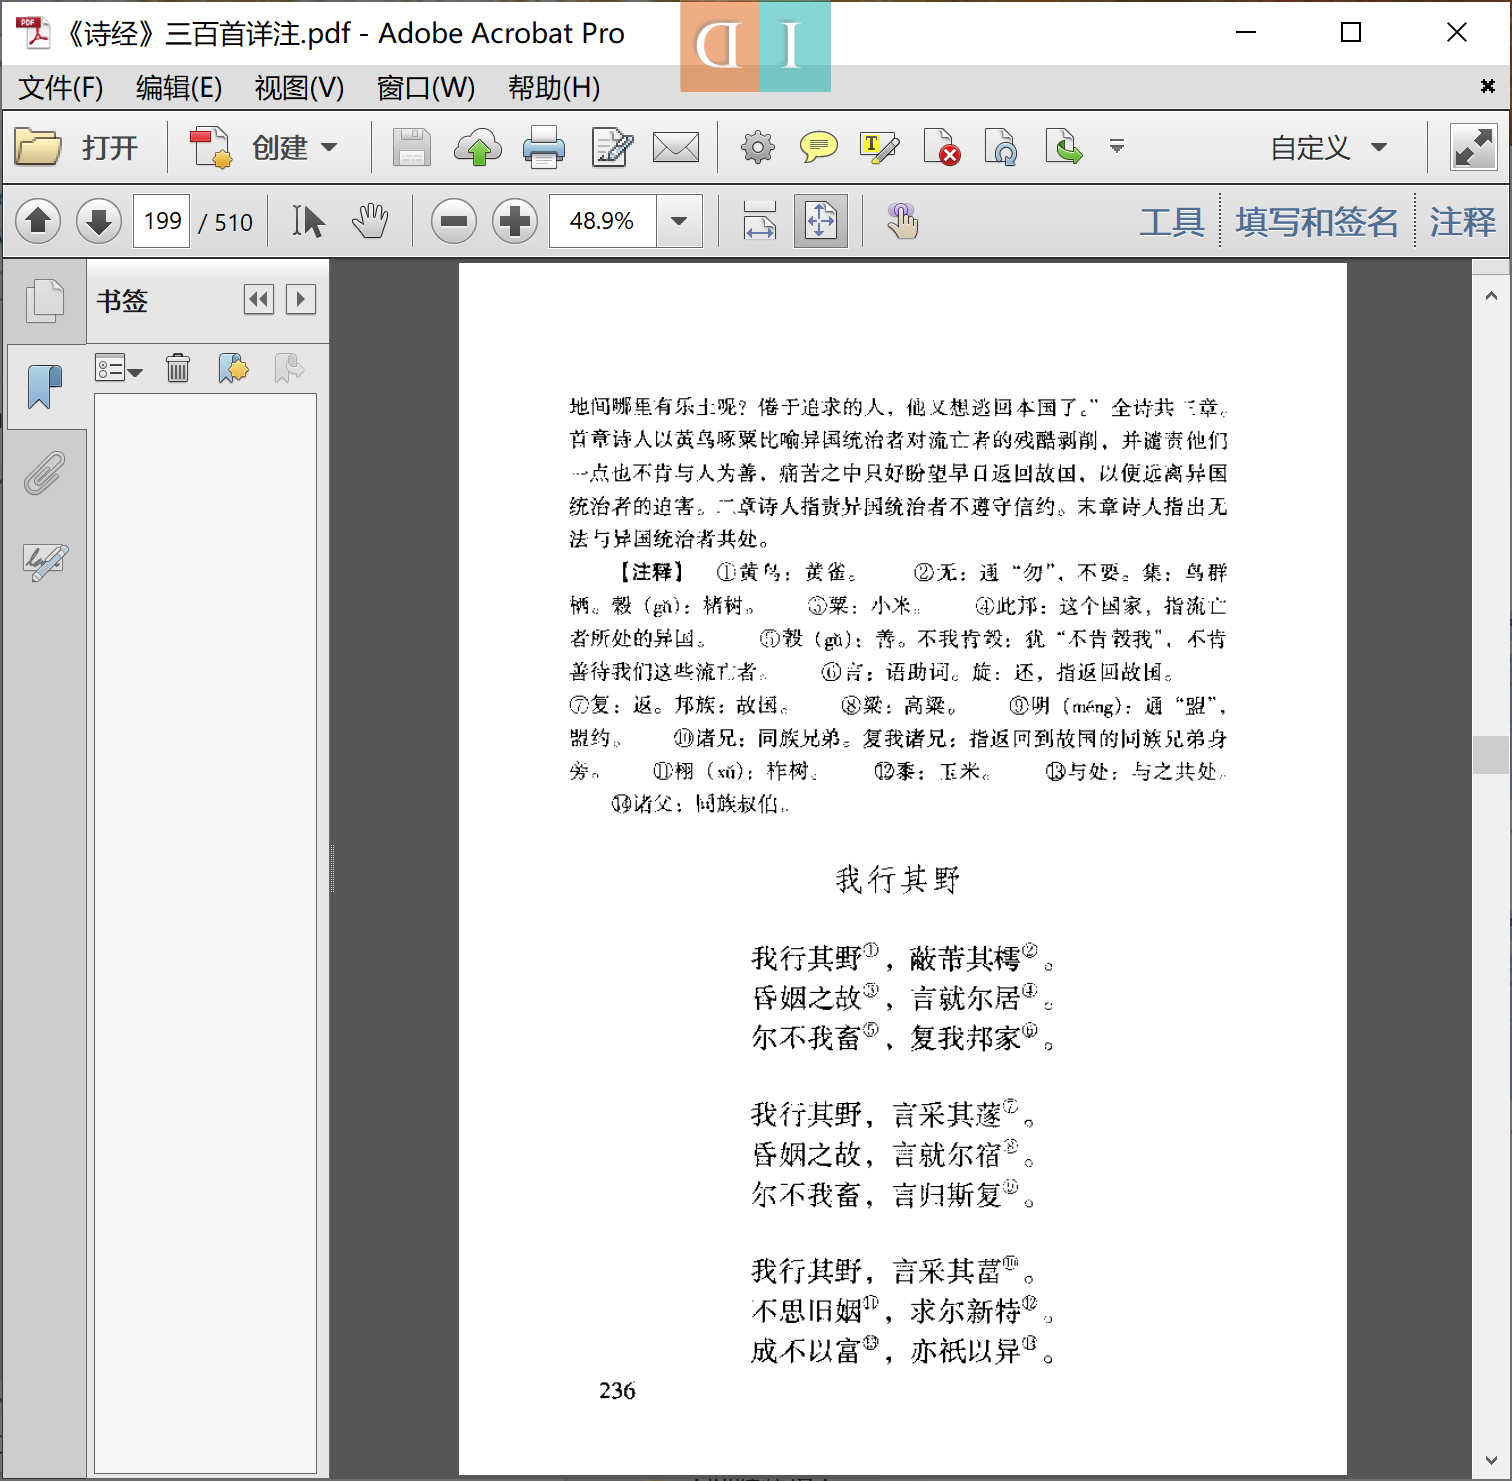Click the 【注释】 heading in the document
The width and height of the screenshot is (1512, 1481).
pyautogui.click(x=651, y=572)
